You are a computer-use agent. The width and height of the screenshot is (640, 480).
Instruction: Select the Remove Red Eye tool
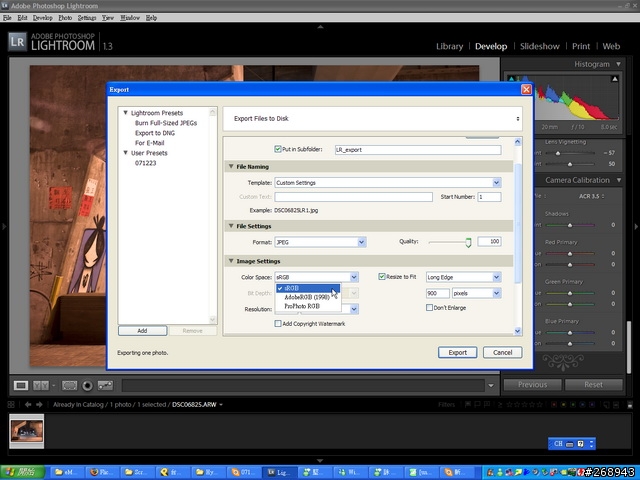87,386
